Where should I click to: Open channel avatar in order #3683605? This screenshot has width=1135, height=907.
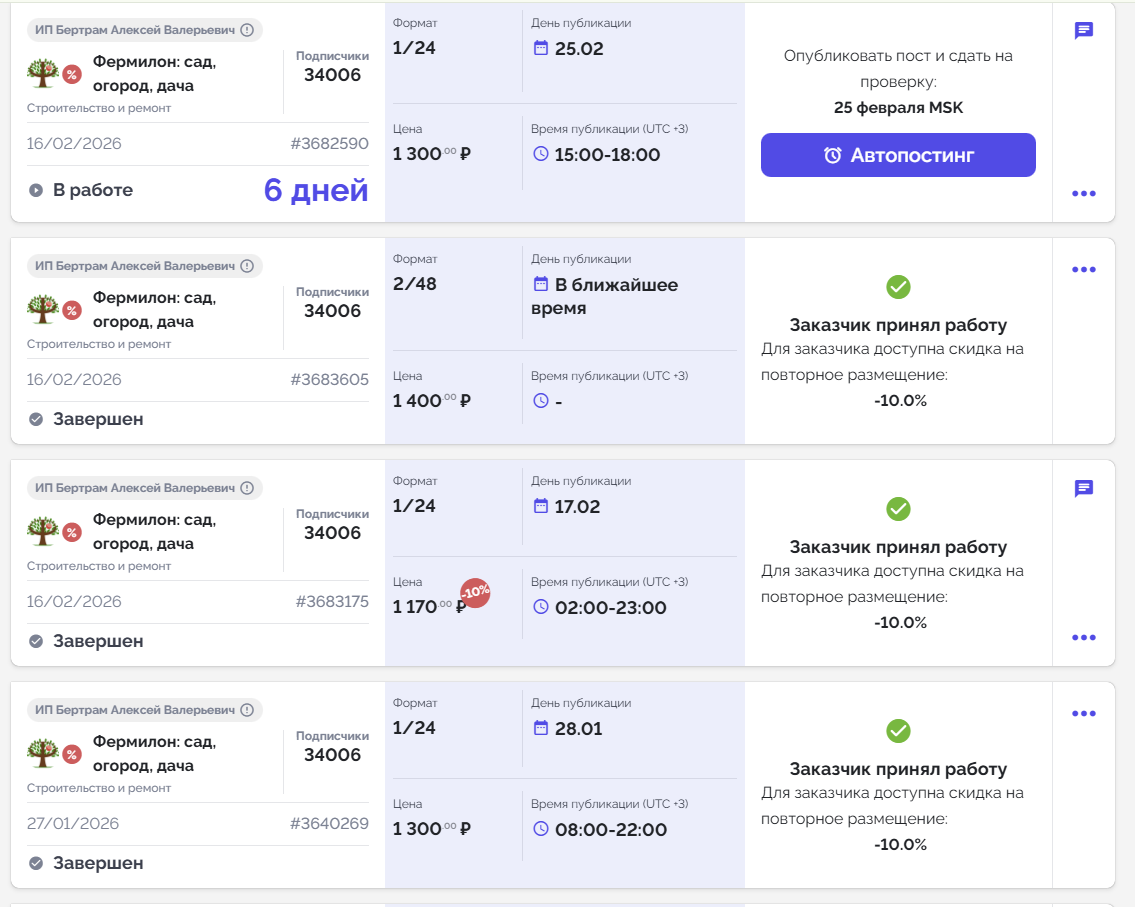pos(43,310)
